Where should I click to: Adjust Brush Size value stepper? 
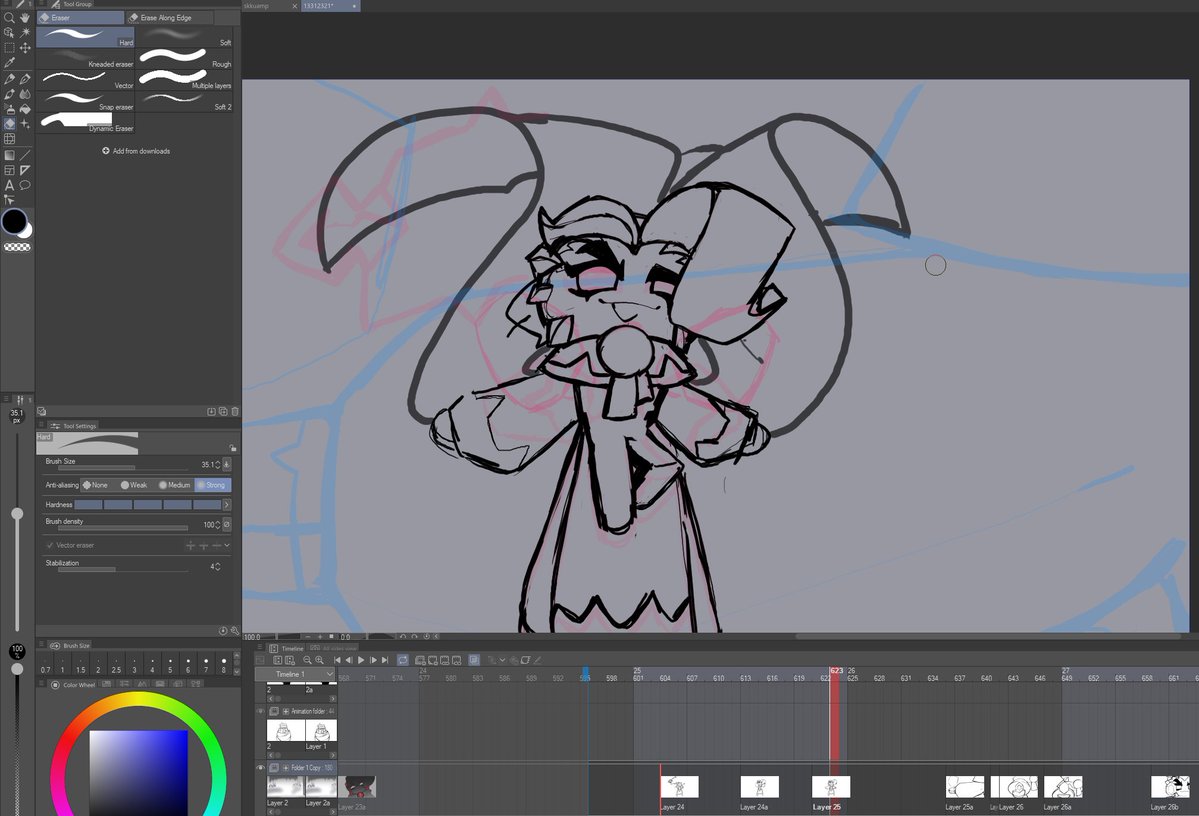click(218, 464)
